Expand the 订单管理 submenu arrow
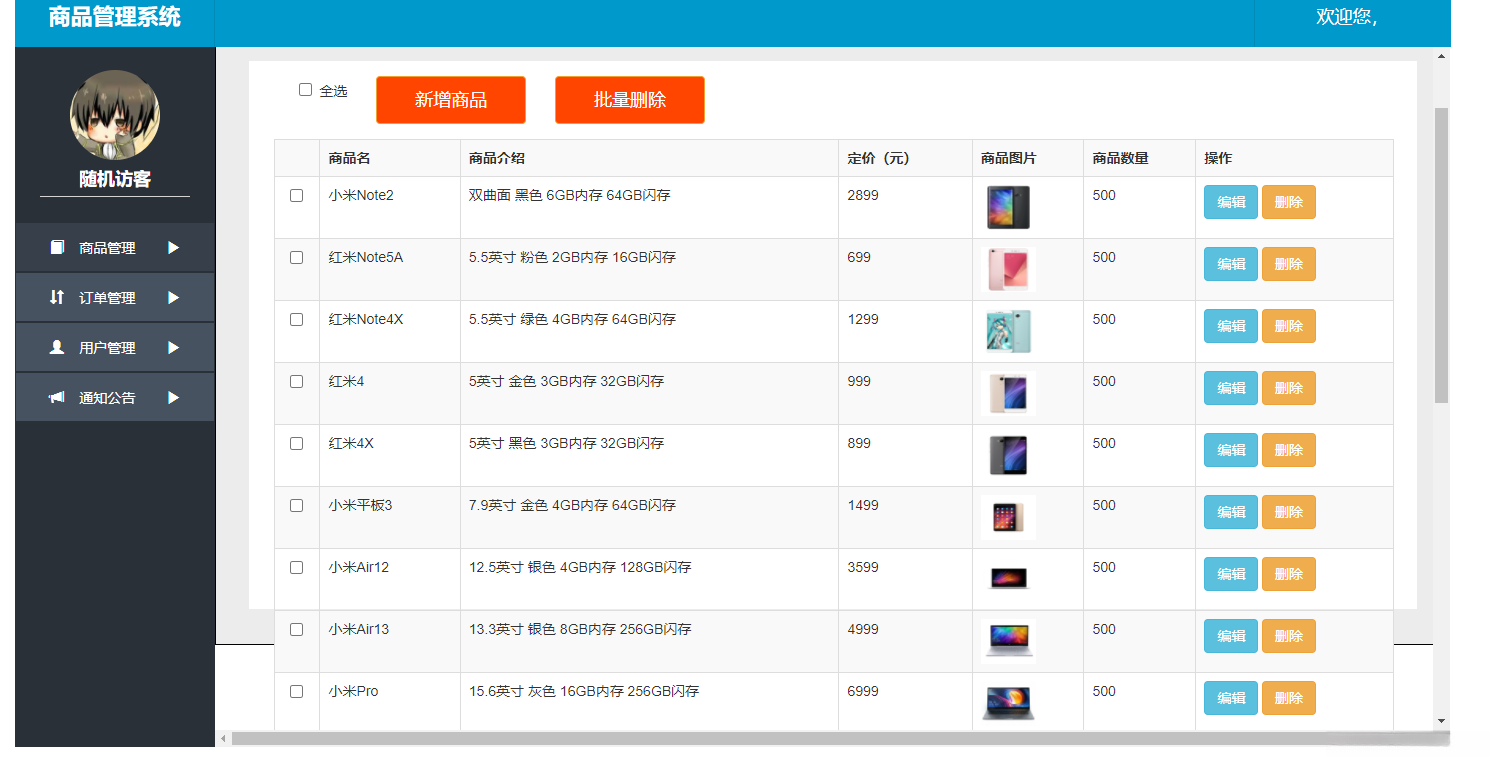The height and width of the screenshot is (765, 1505). (174, 298)
